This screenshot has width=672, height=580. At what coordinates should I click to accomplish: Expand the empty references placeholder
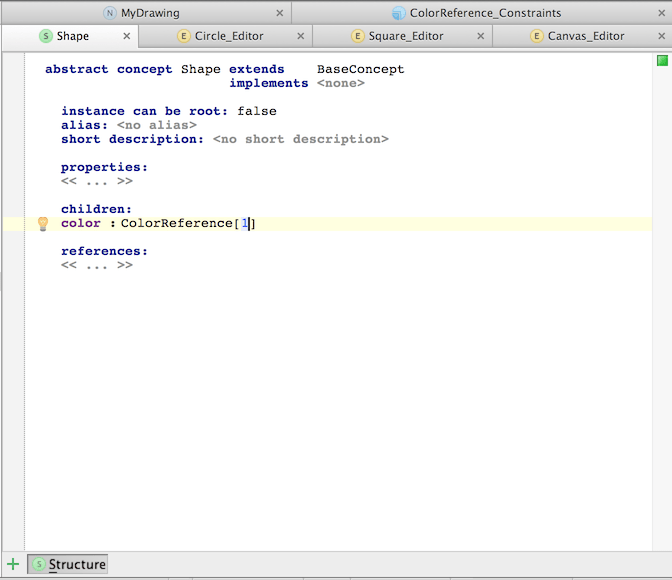pyautogui.click(x=96, y=265)
